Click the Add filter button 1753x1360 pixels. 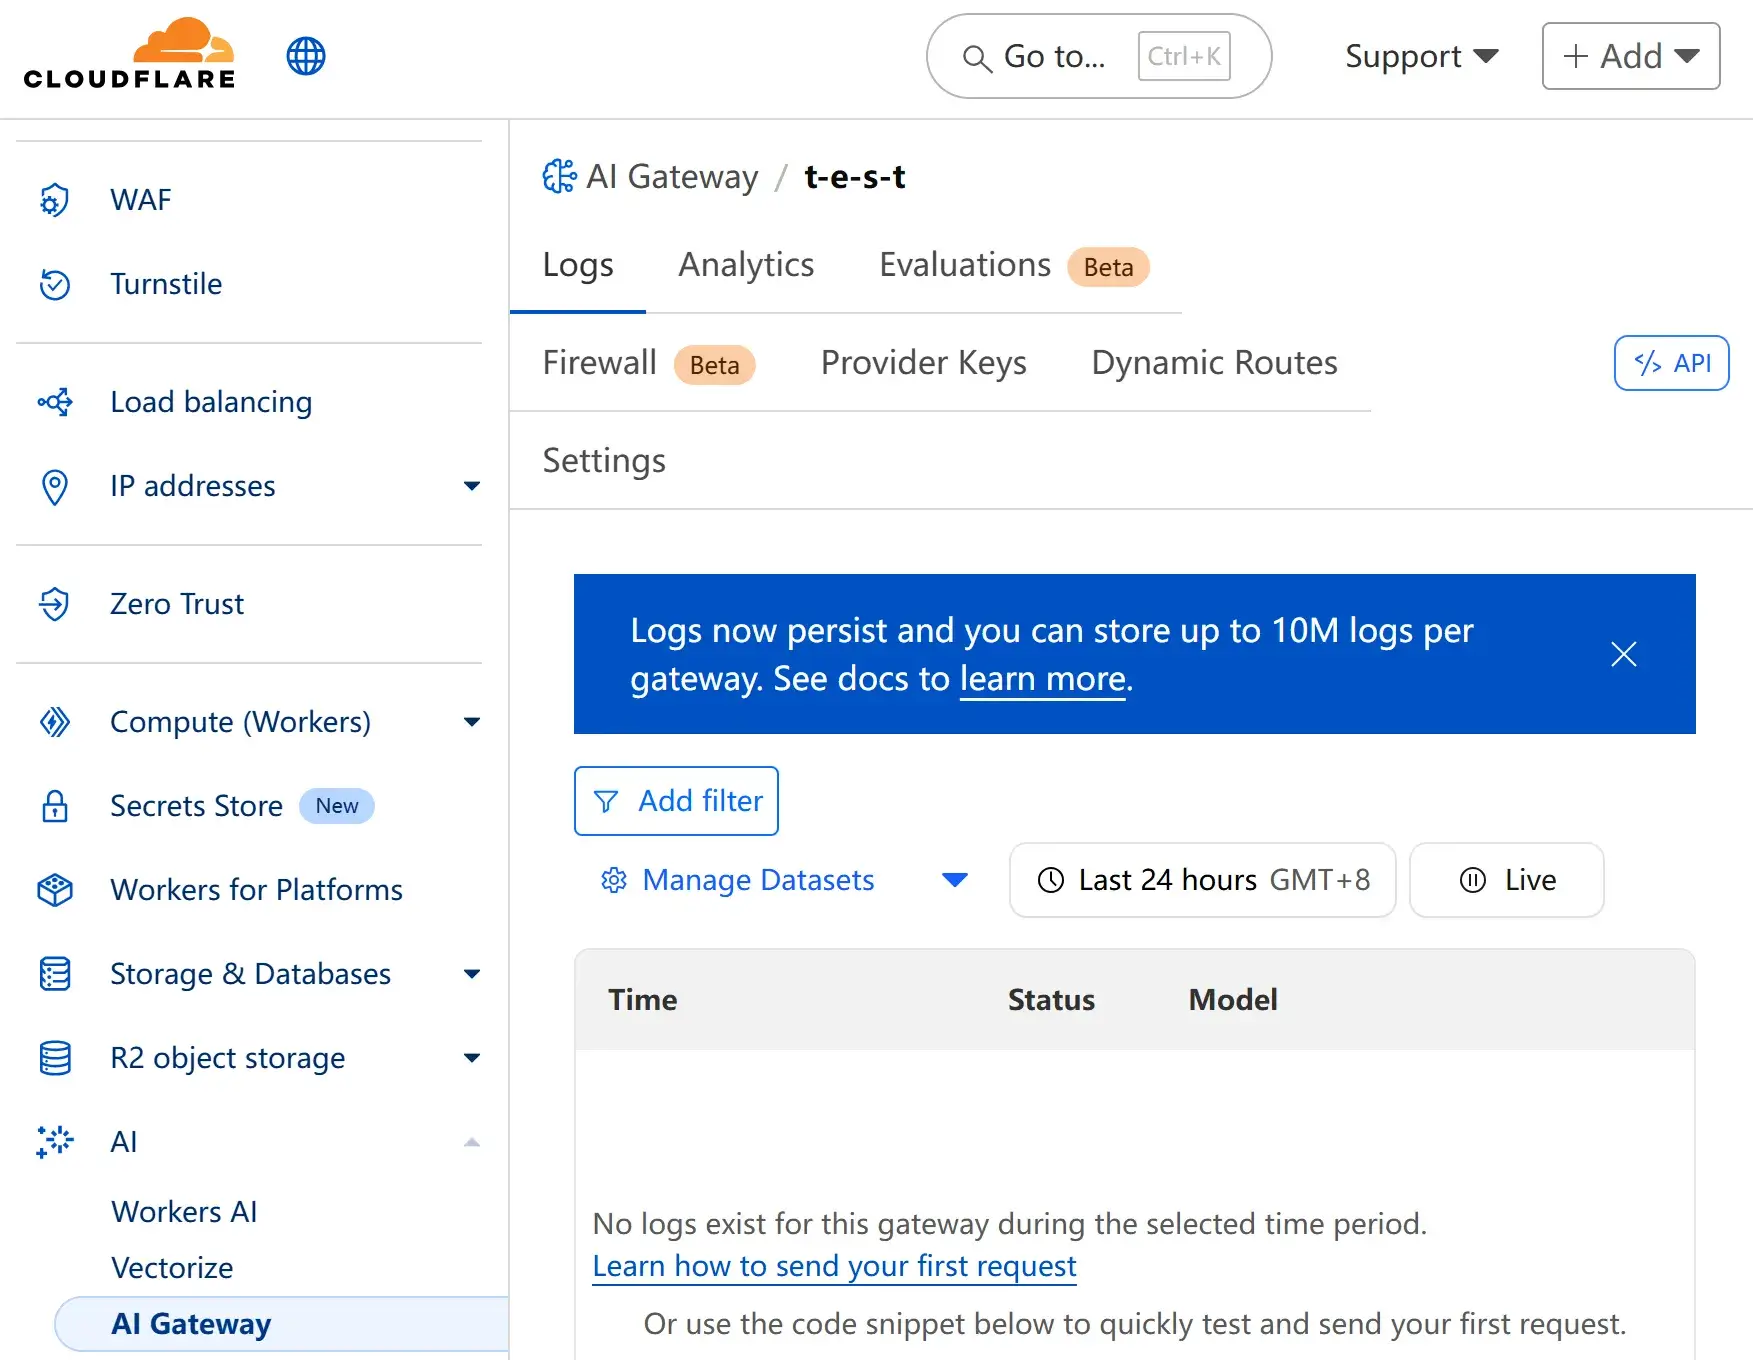tap(676, 801)
